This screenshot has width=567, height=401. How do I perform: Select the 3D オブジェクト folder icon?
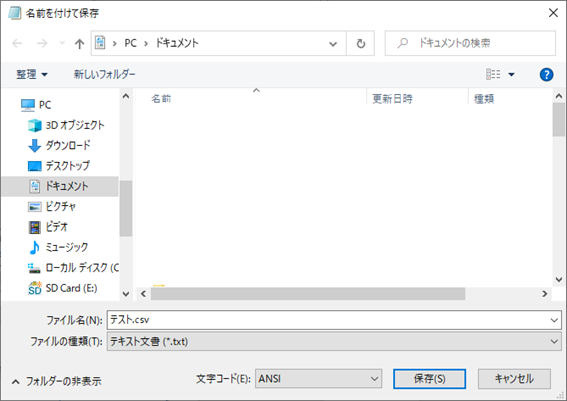pos(35,125)
